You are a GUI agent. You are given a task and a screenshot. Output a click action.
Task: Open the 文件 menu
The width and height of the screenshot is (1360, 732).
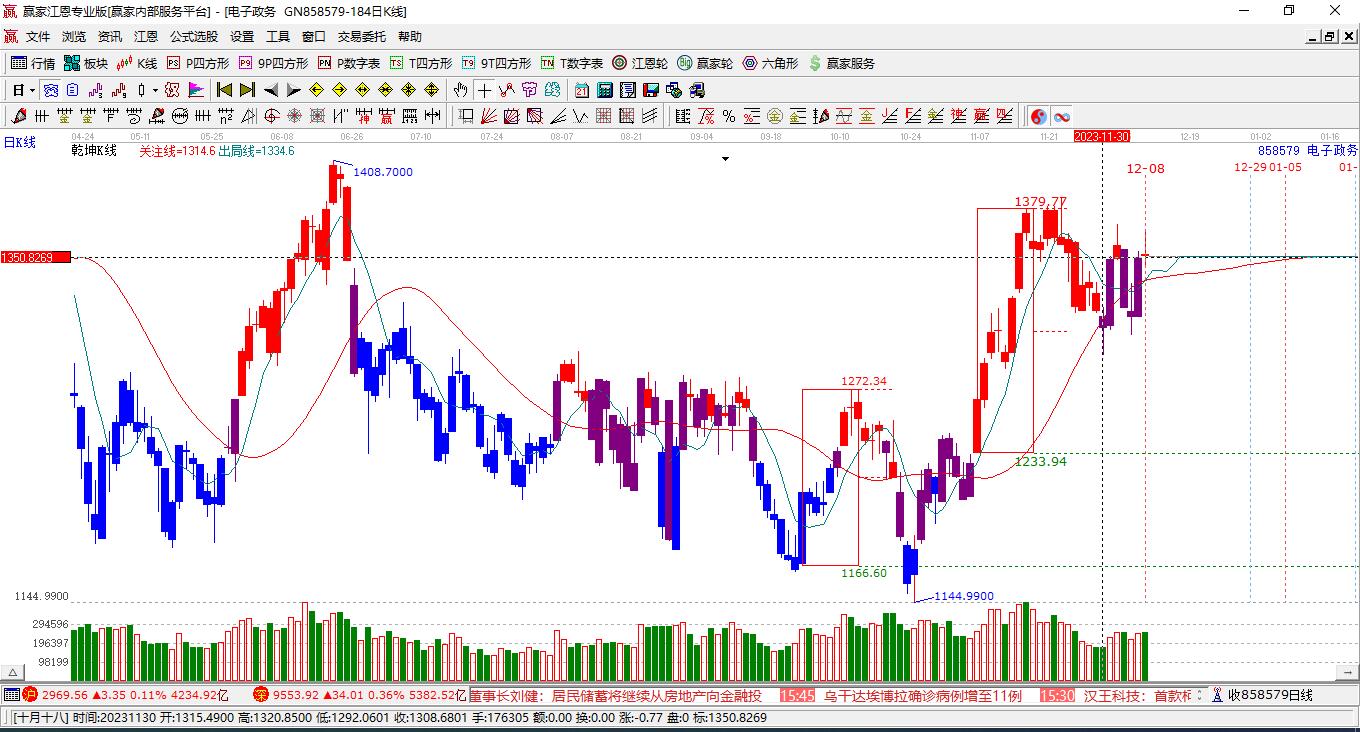[x=38, y=37]
